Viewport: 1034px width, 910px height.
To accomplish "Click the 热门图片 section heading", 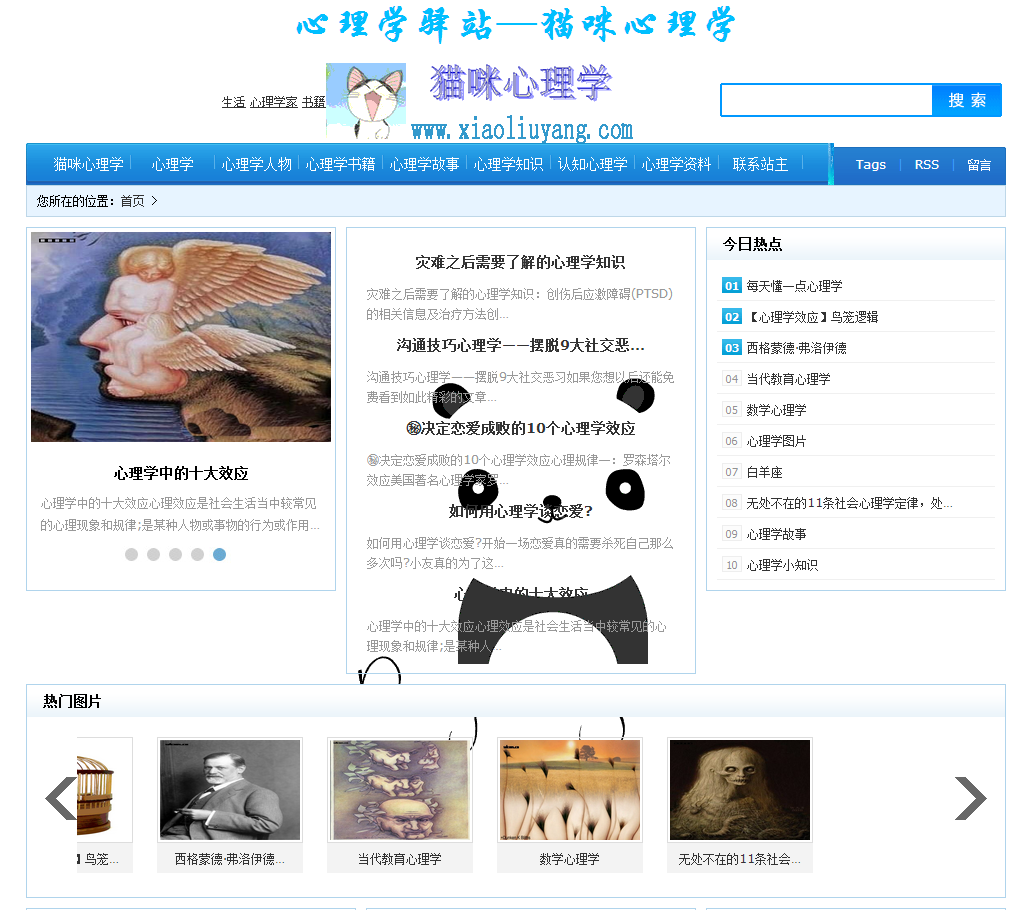I will [x=73, y=702].
